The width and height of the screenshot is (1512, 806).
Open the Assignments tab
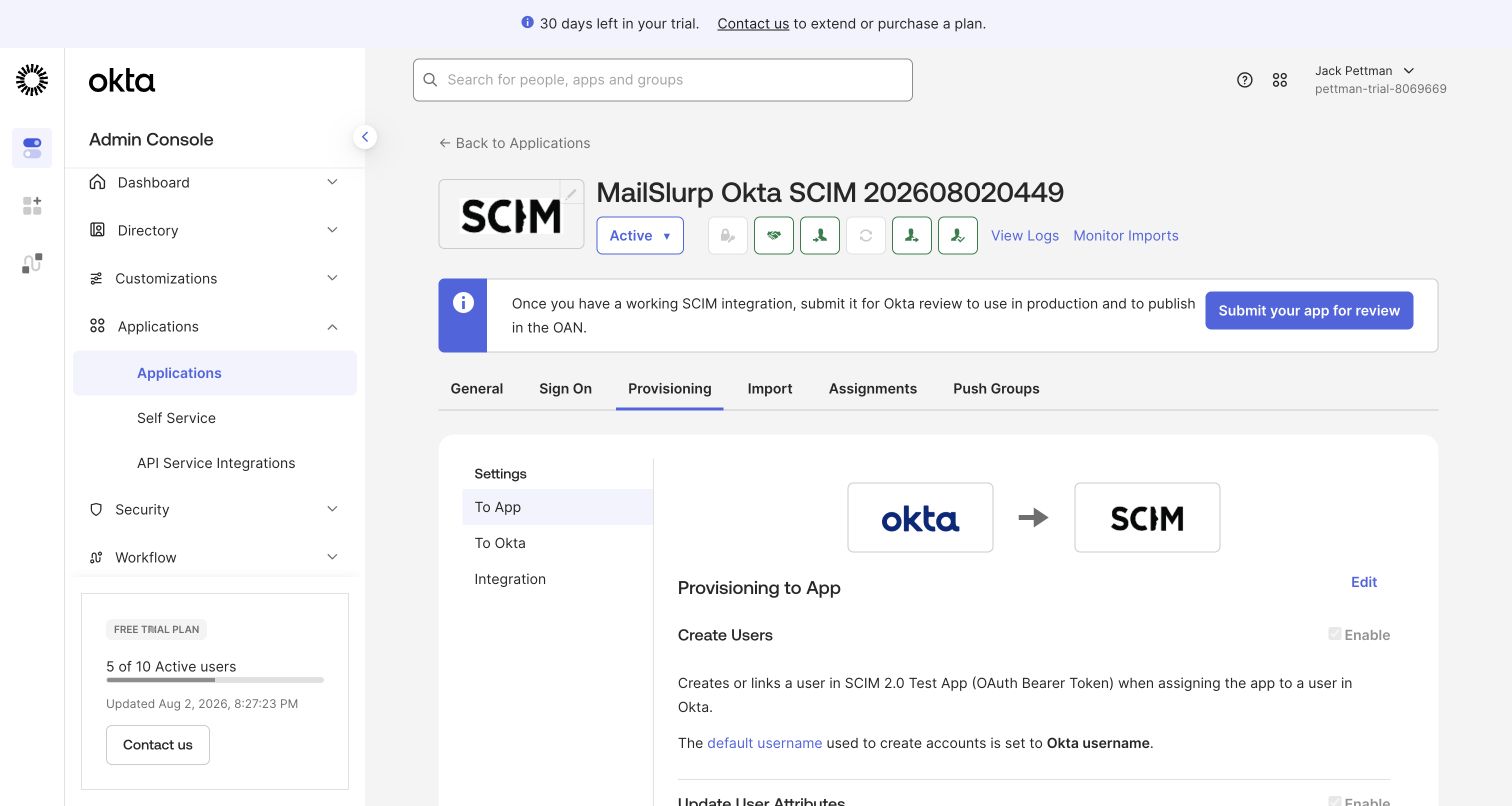coord(873,388)
